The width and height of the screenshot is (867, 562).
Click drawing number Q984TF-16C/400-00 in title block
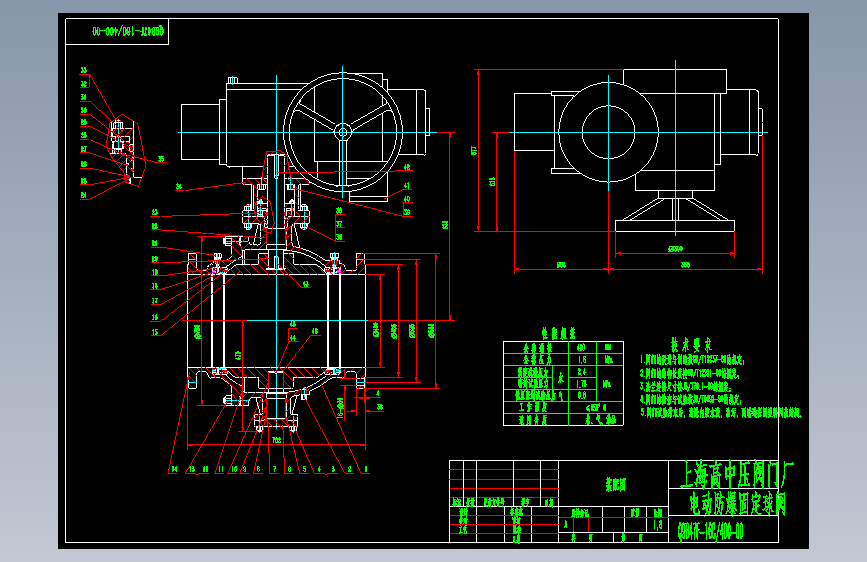[711, 532]
